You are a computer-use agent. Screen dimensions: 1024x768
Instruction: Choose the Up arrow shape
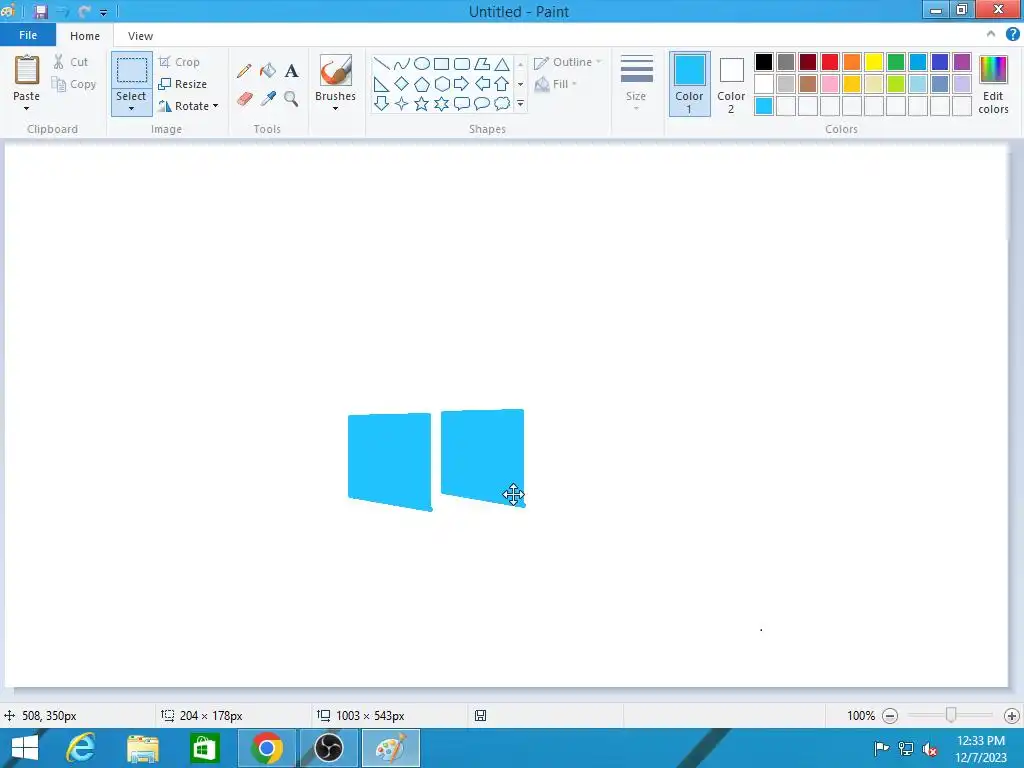click(502, 84)
